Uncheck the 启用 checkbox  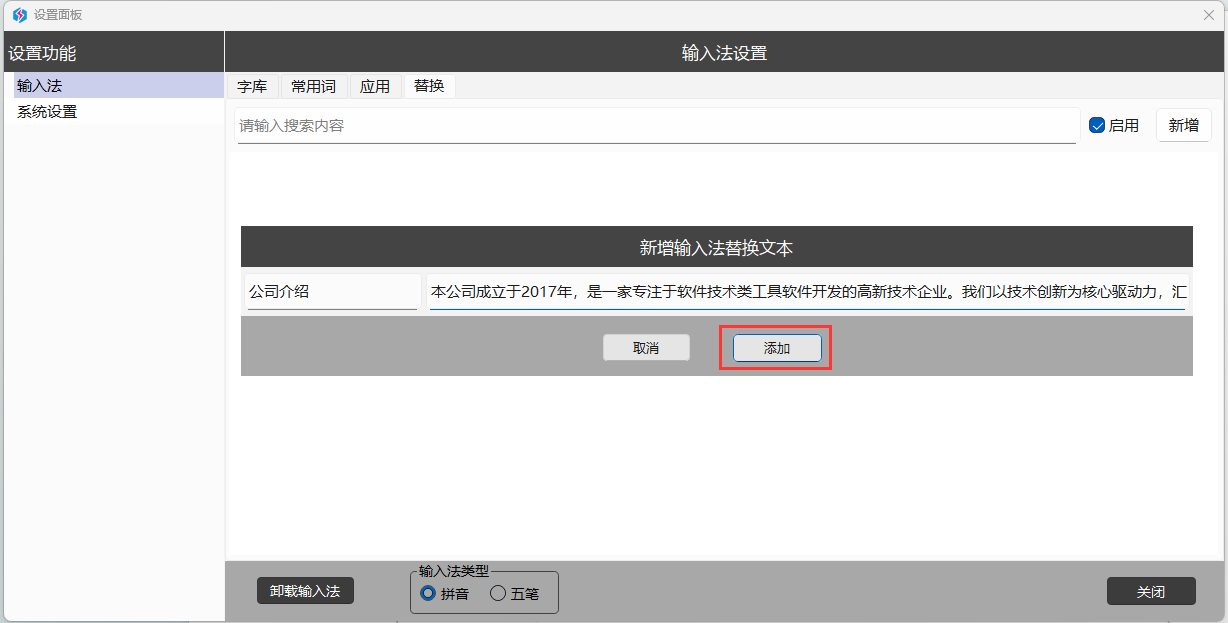[1097, 126]
